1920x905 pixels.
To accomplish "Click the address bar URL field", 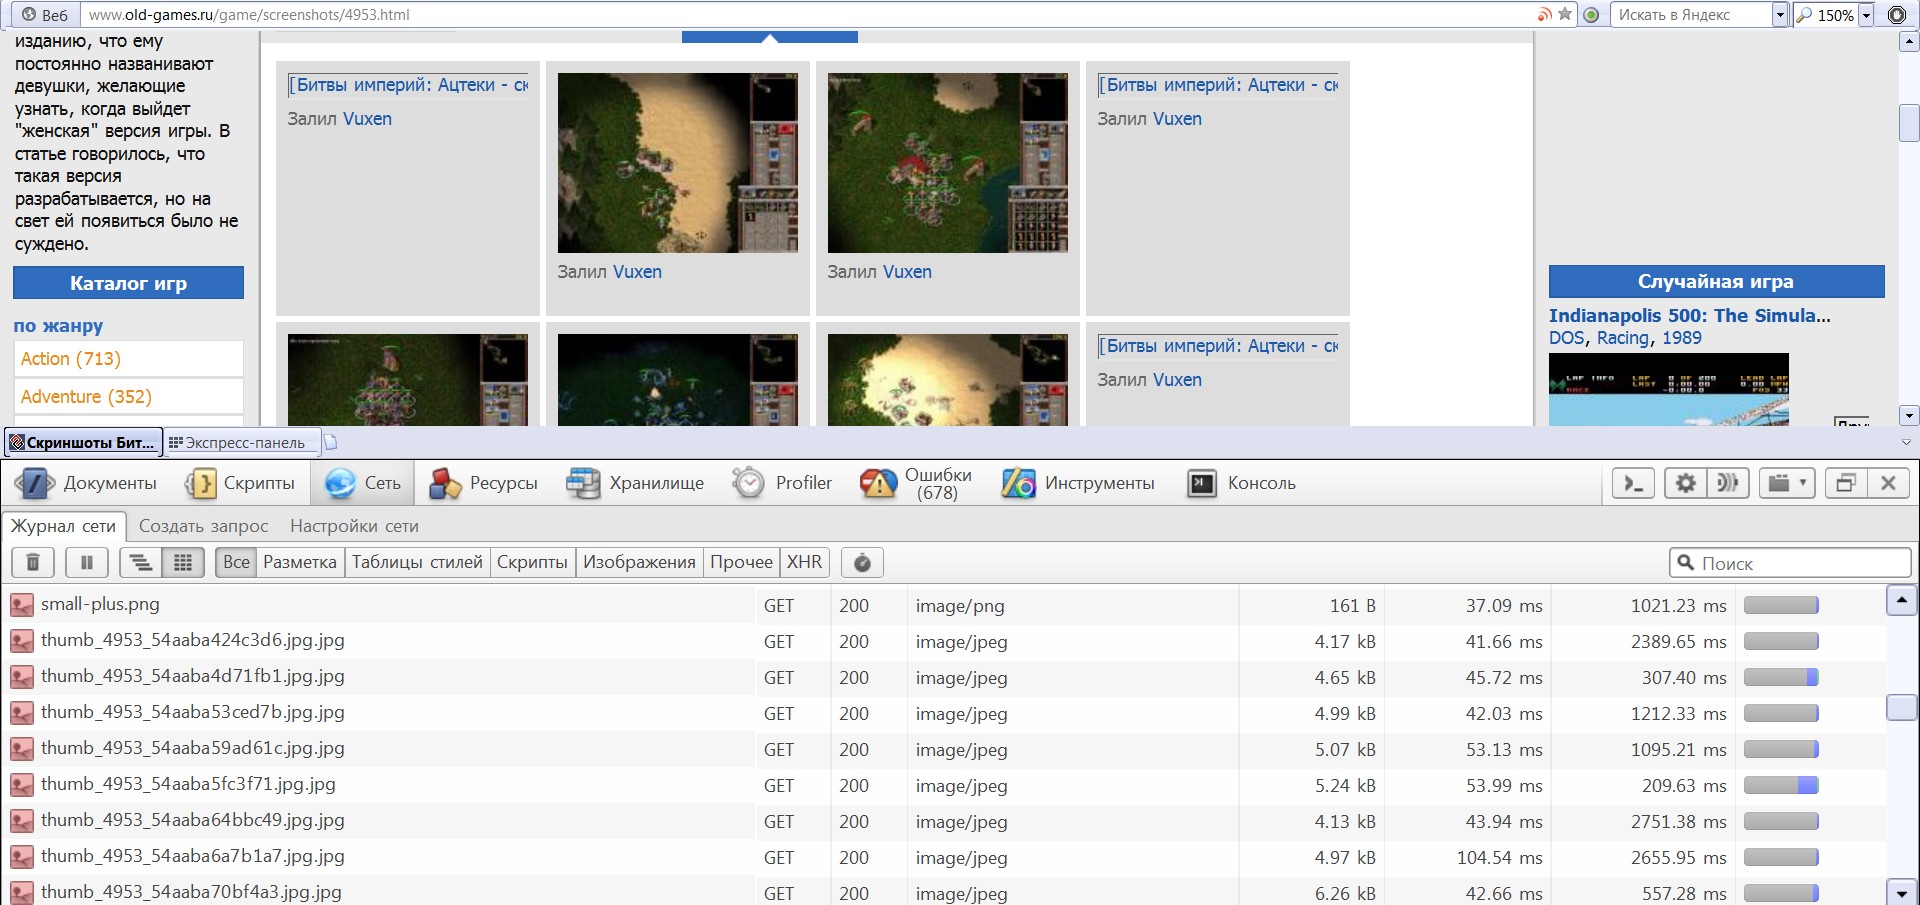I will point(805,15).
